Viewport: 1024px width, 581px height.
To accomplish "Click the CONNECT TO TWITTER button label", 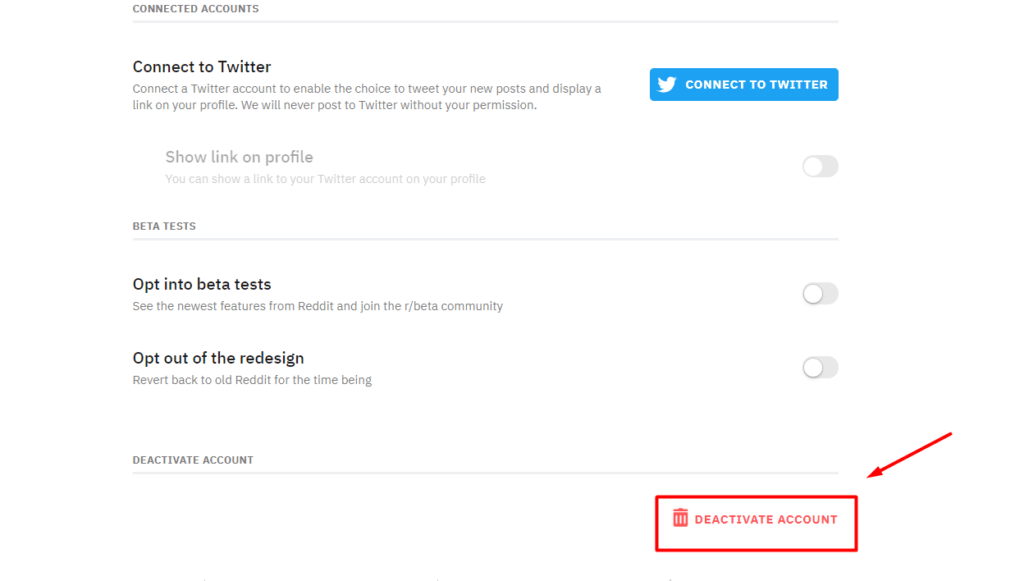I will [x=756, y=85].
